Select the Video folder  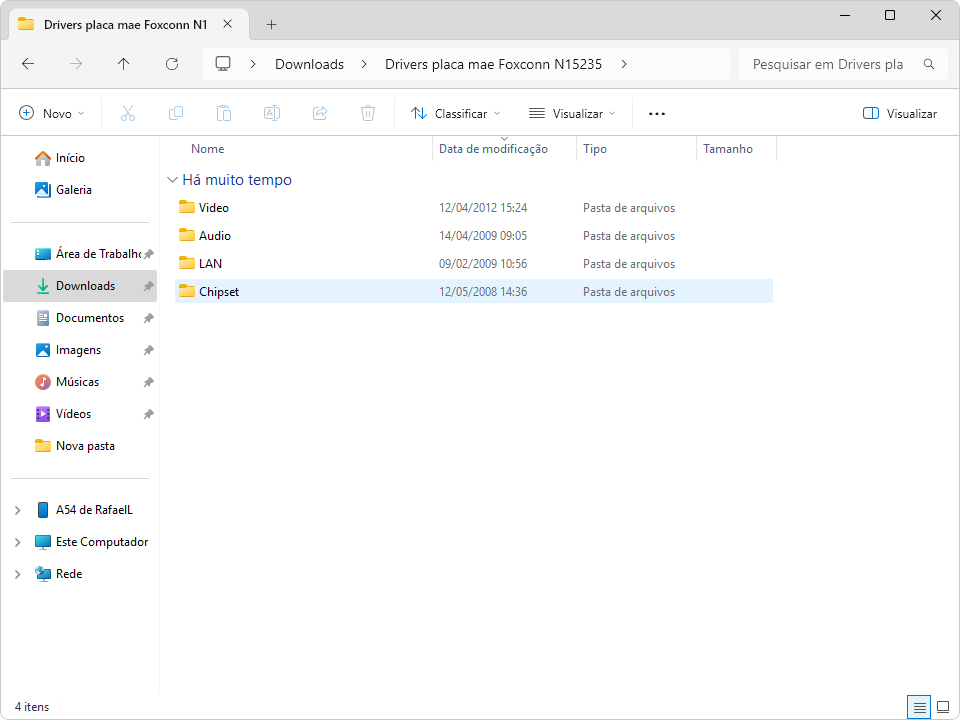[474, 208]
